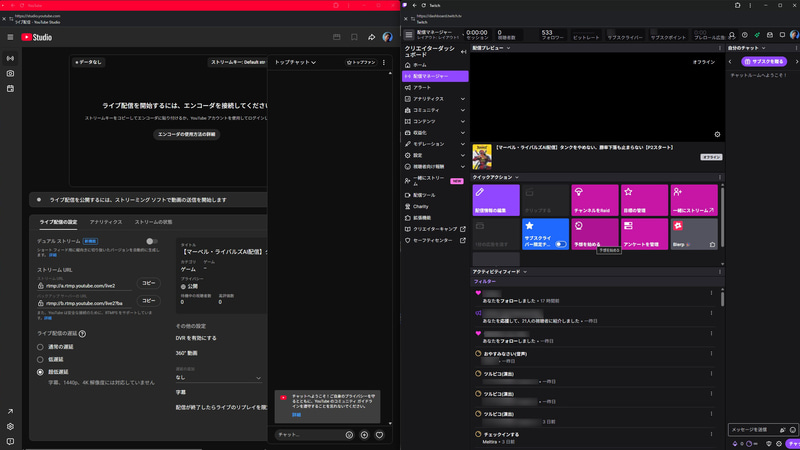The height and width of the screenshot is (450, 800).
Task: Switch to the ストリームの状態 tab
Action: click(154, 222)
